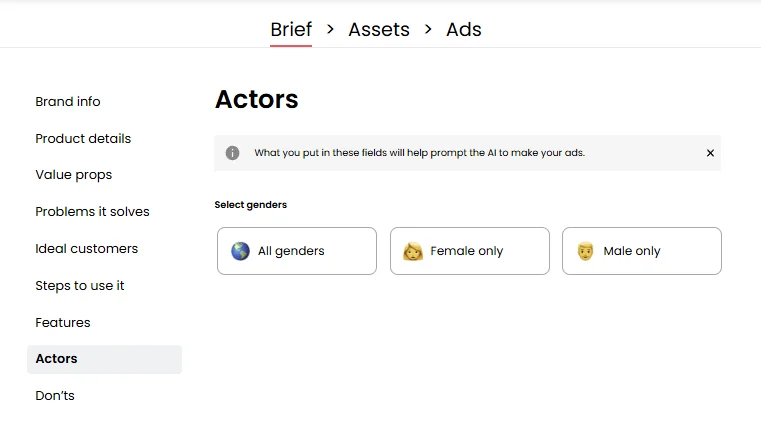Screen dimensions: 761x438
Task: Select Actors in the sidebar
Action: click(57, 359)
